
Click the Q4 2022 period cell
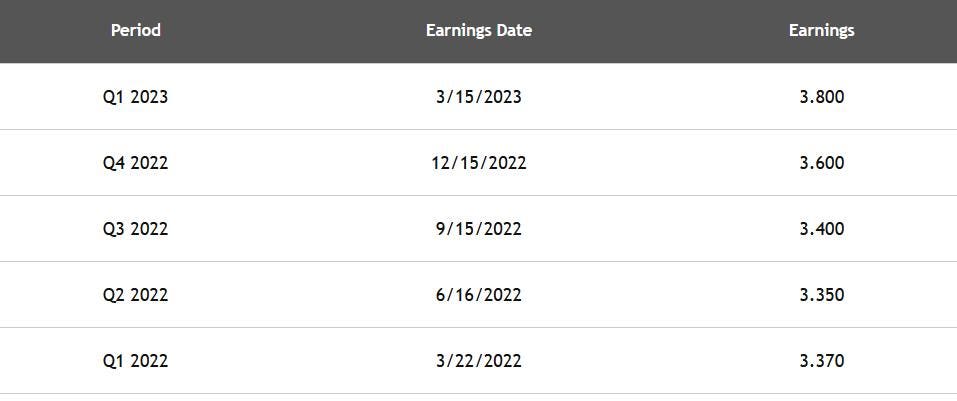[135, 163]
